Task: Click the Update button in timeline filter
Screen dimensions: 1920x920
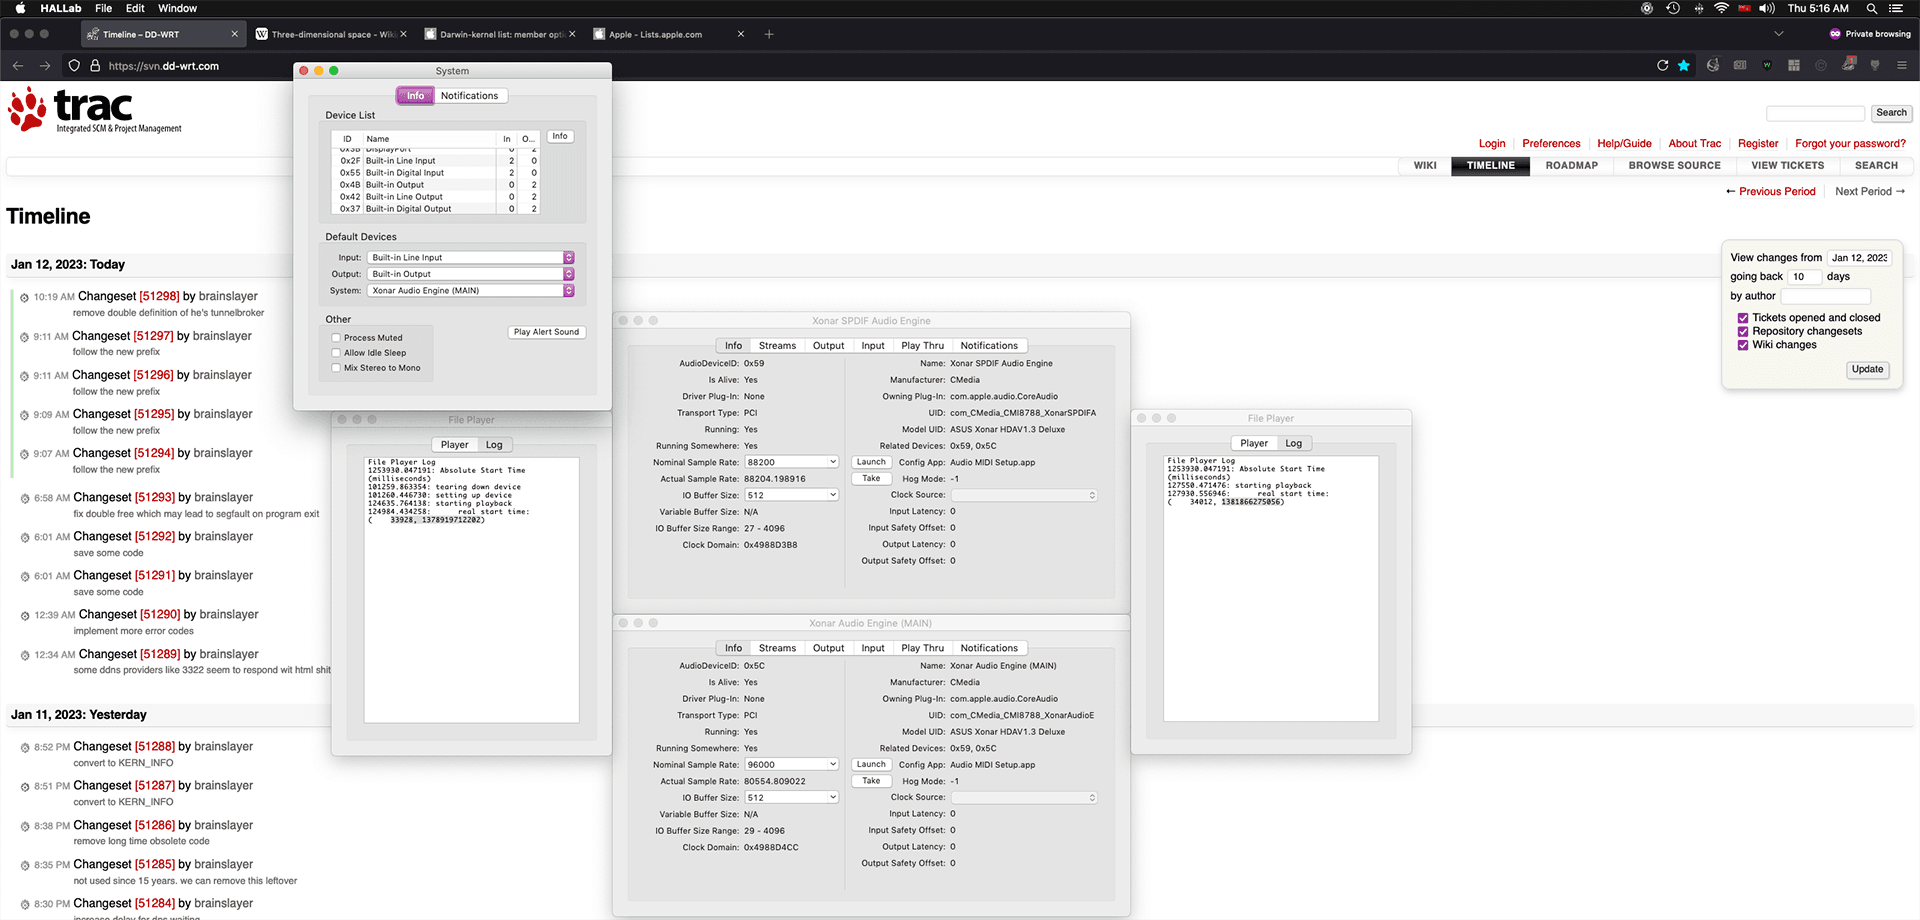Action: pos(1867,370)
